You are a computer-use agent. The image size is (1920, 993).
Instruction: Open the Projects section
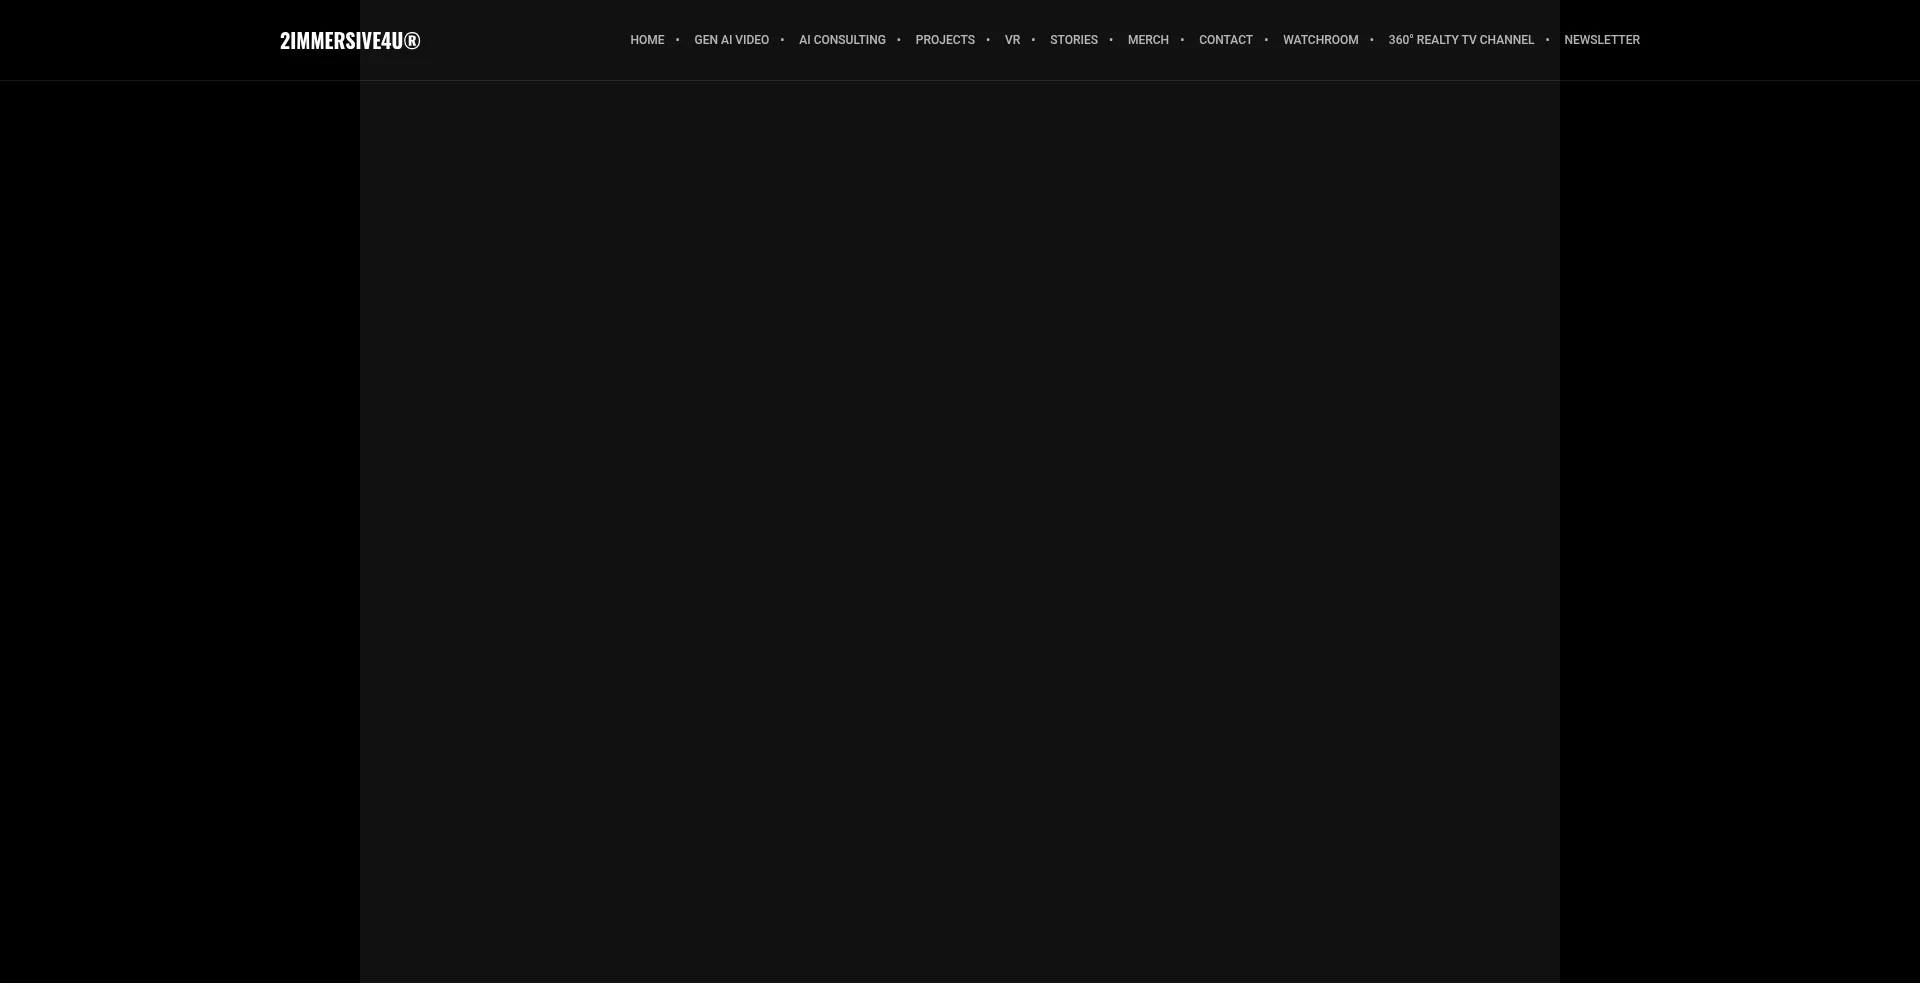pos(944,40)
